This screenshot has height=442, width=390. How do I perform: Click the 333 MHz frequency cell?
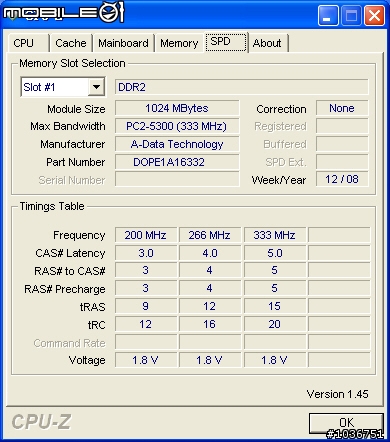point(275,235)
